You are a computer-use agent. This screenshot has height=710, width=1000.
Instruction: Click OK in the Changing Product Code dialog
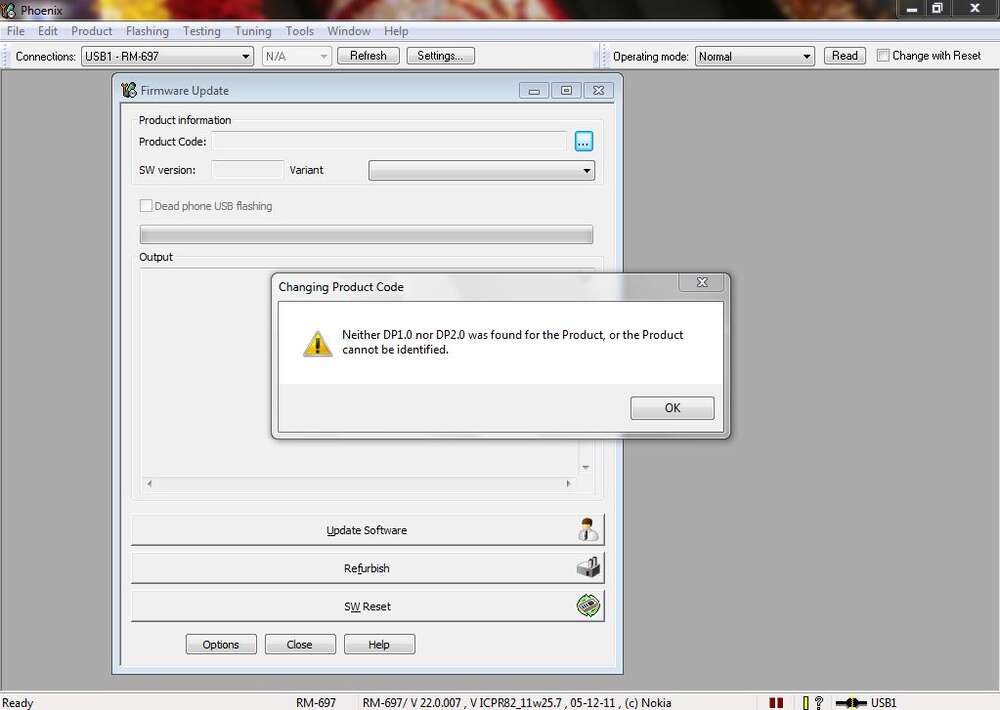(x=672, y=408)
